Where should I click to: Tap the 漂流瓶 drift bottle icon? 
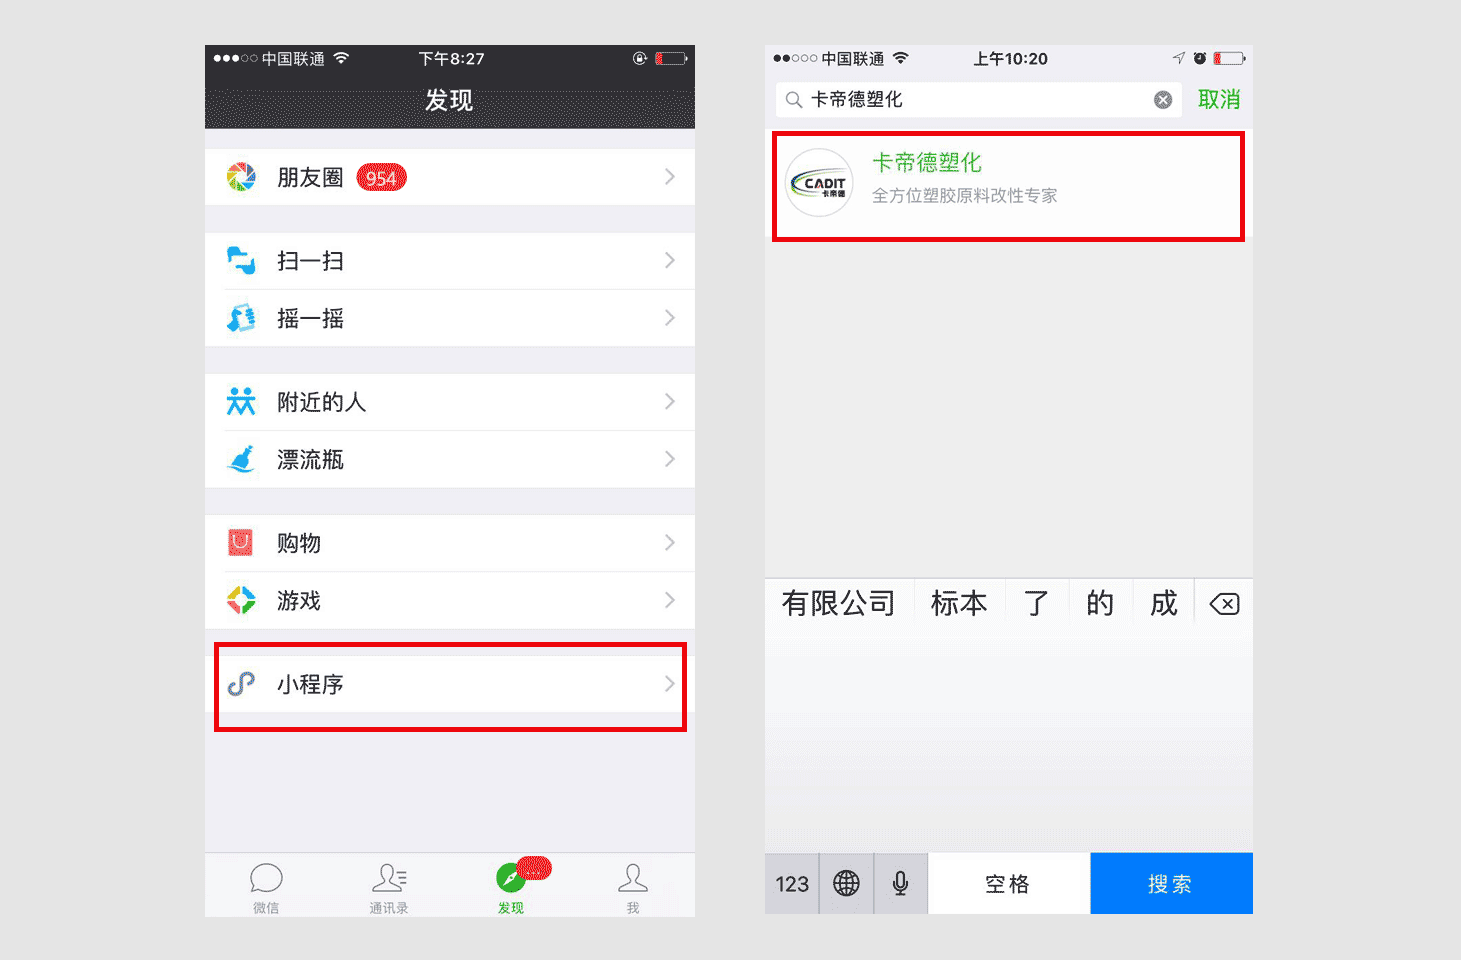(x=241, y=459)
